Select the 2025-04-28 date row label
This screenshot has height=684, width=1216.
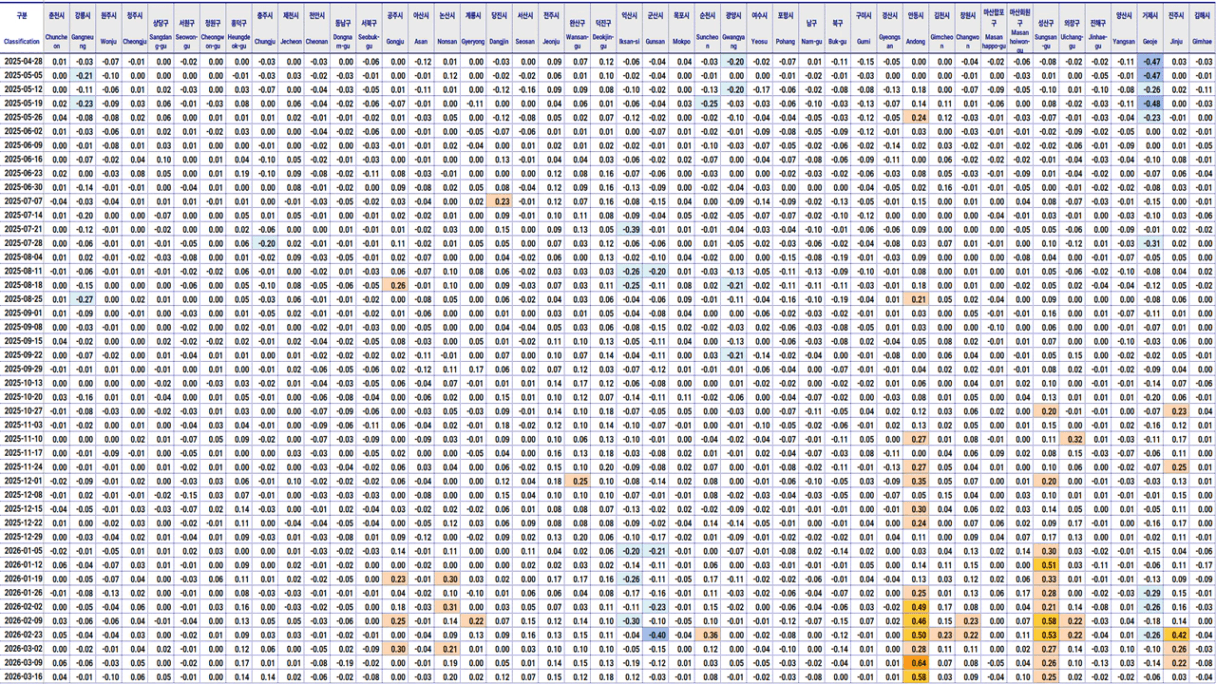pos(22,61)
